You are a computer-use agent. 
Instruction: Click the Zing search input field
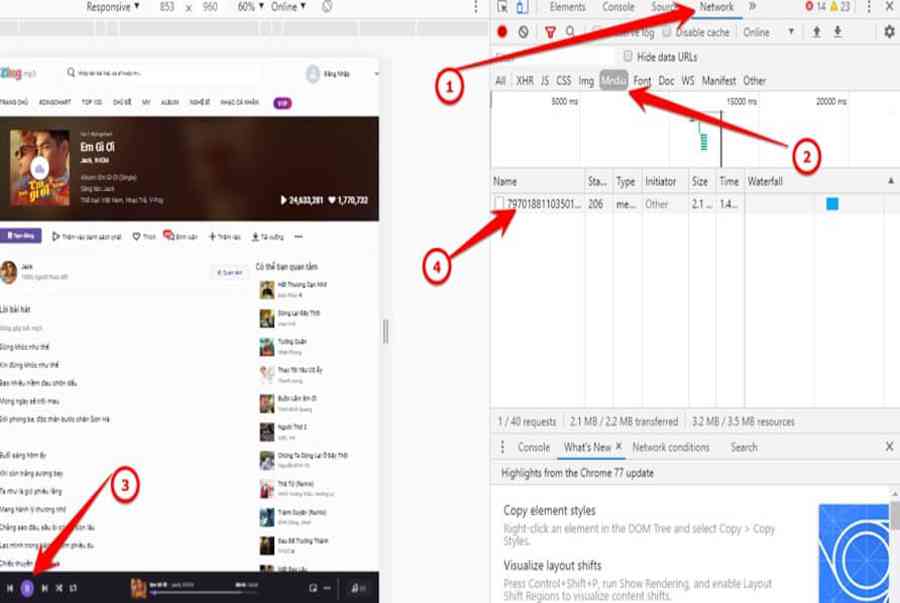180,73
